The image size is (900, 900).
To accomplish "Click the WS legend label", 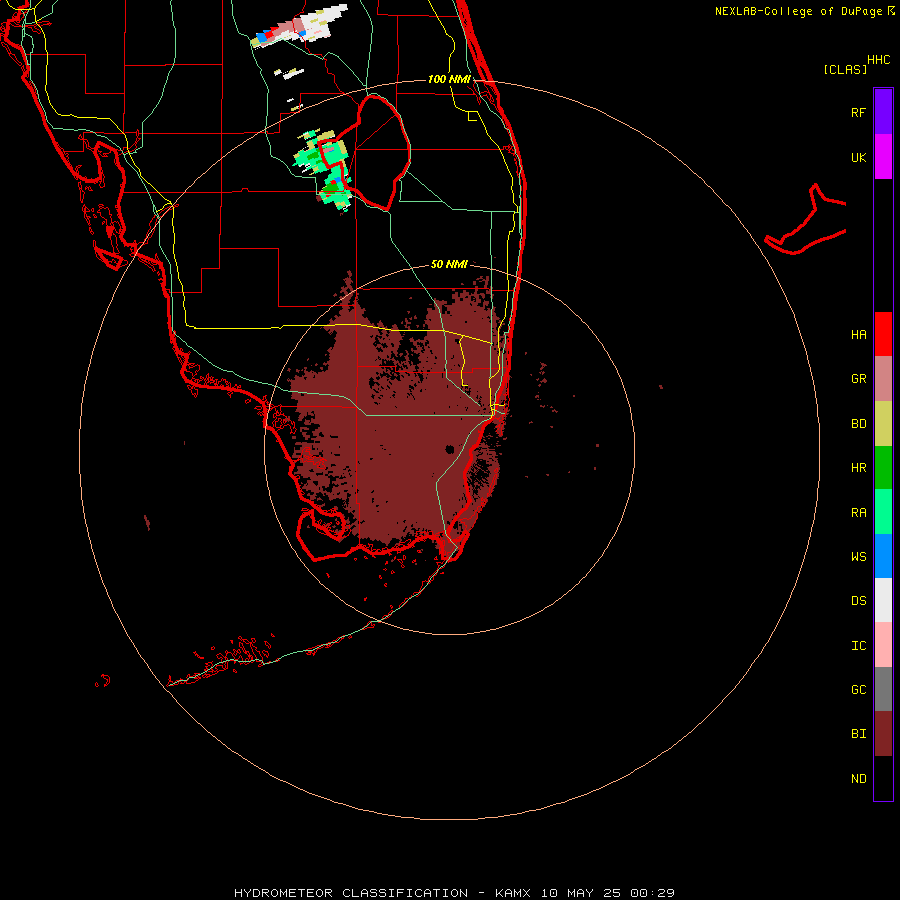I will pyautogui.click(x=858, y=557).
